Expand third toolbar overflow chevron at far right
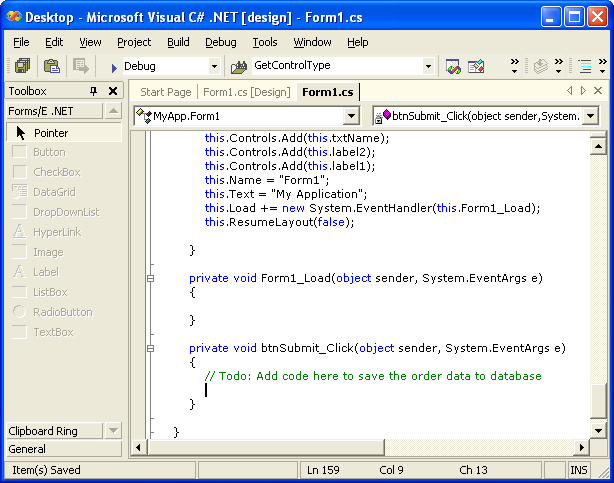 click(x=603, y=66)
